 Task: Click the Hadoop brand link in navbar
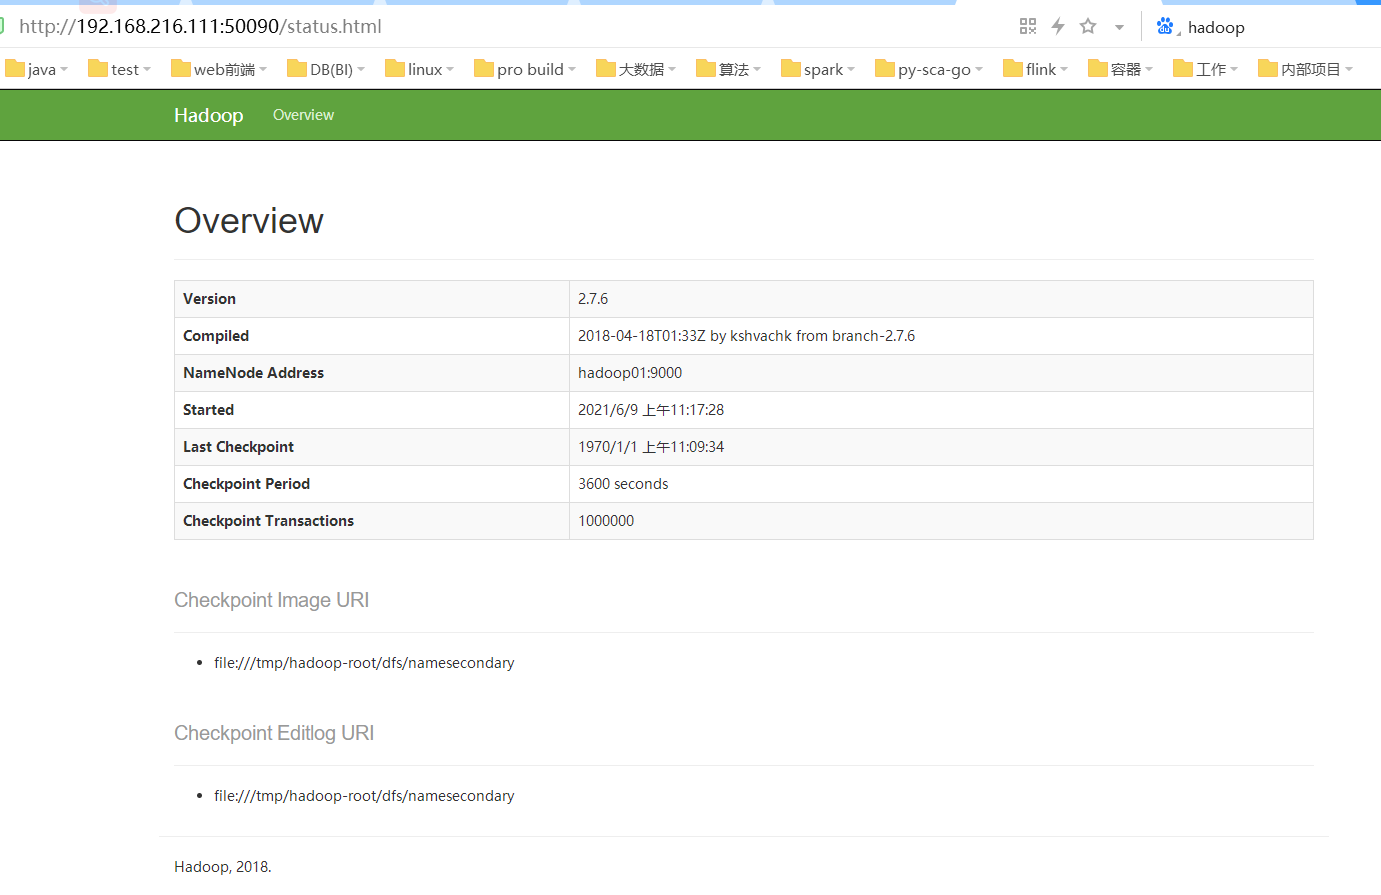point(209,115)
